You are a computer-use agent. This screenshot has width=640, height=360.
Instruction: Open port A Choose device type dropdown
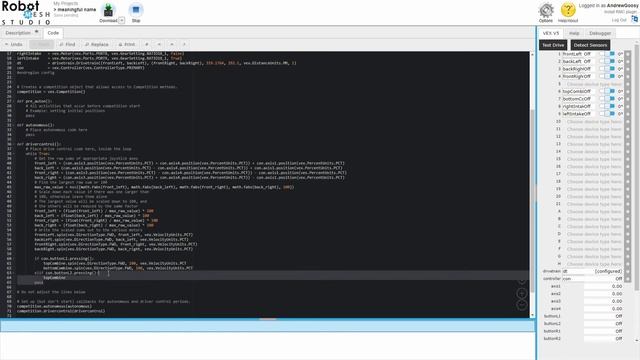click(594, 211)
